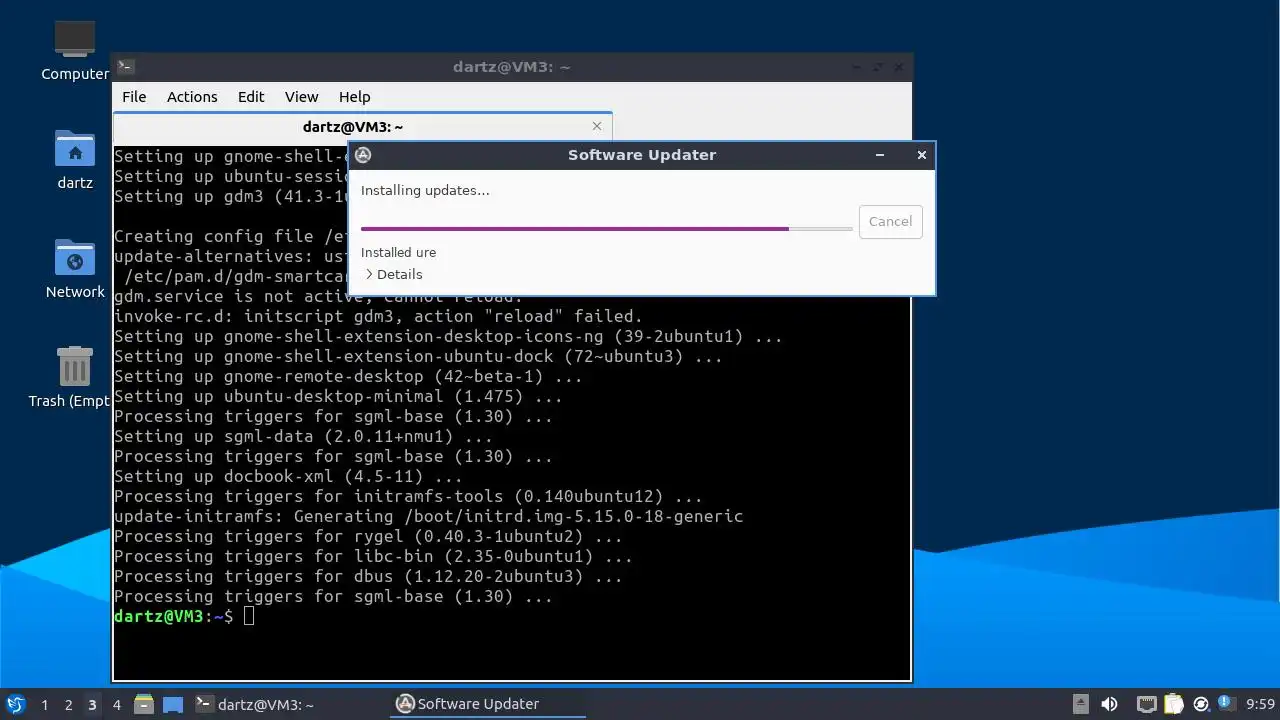This screenshot has width=1280, height=720.
Task: Open the Trash desktop icon
Action: (70, 377)
